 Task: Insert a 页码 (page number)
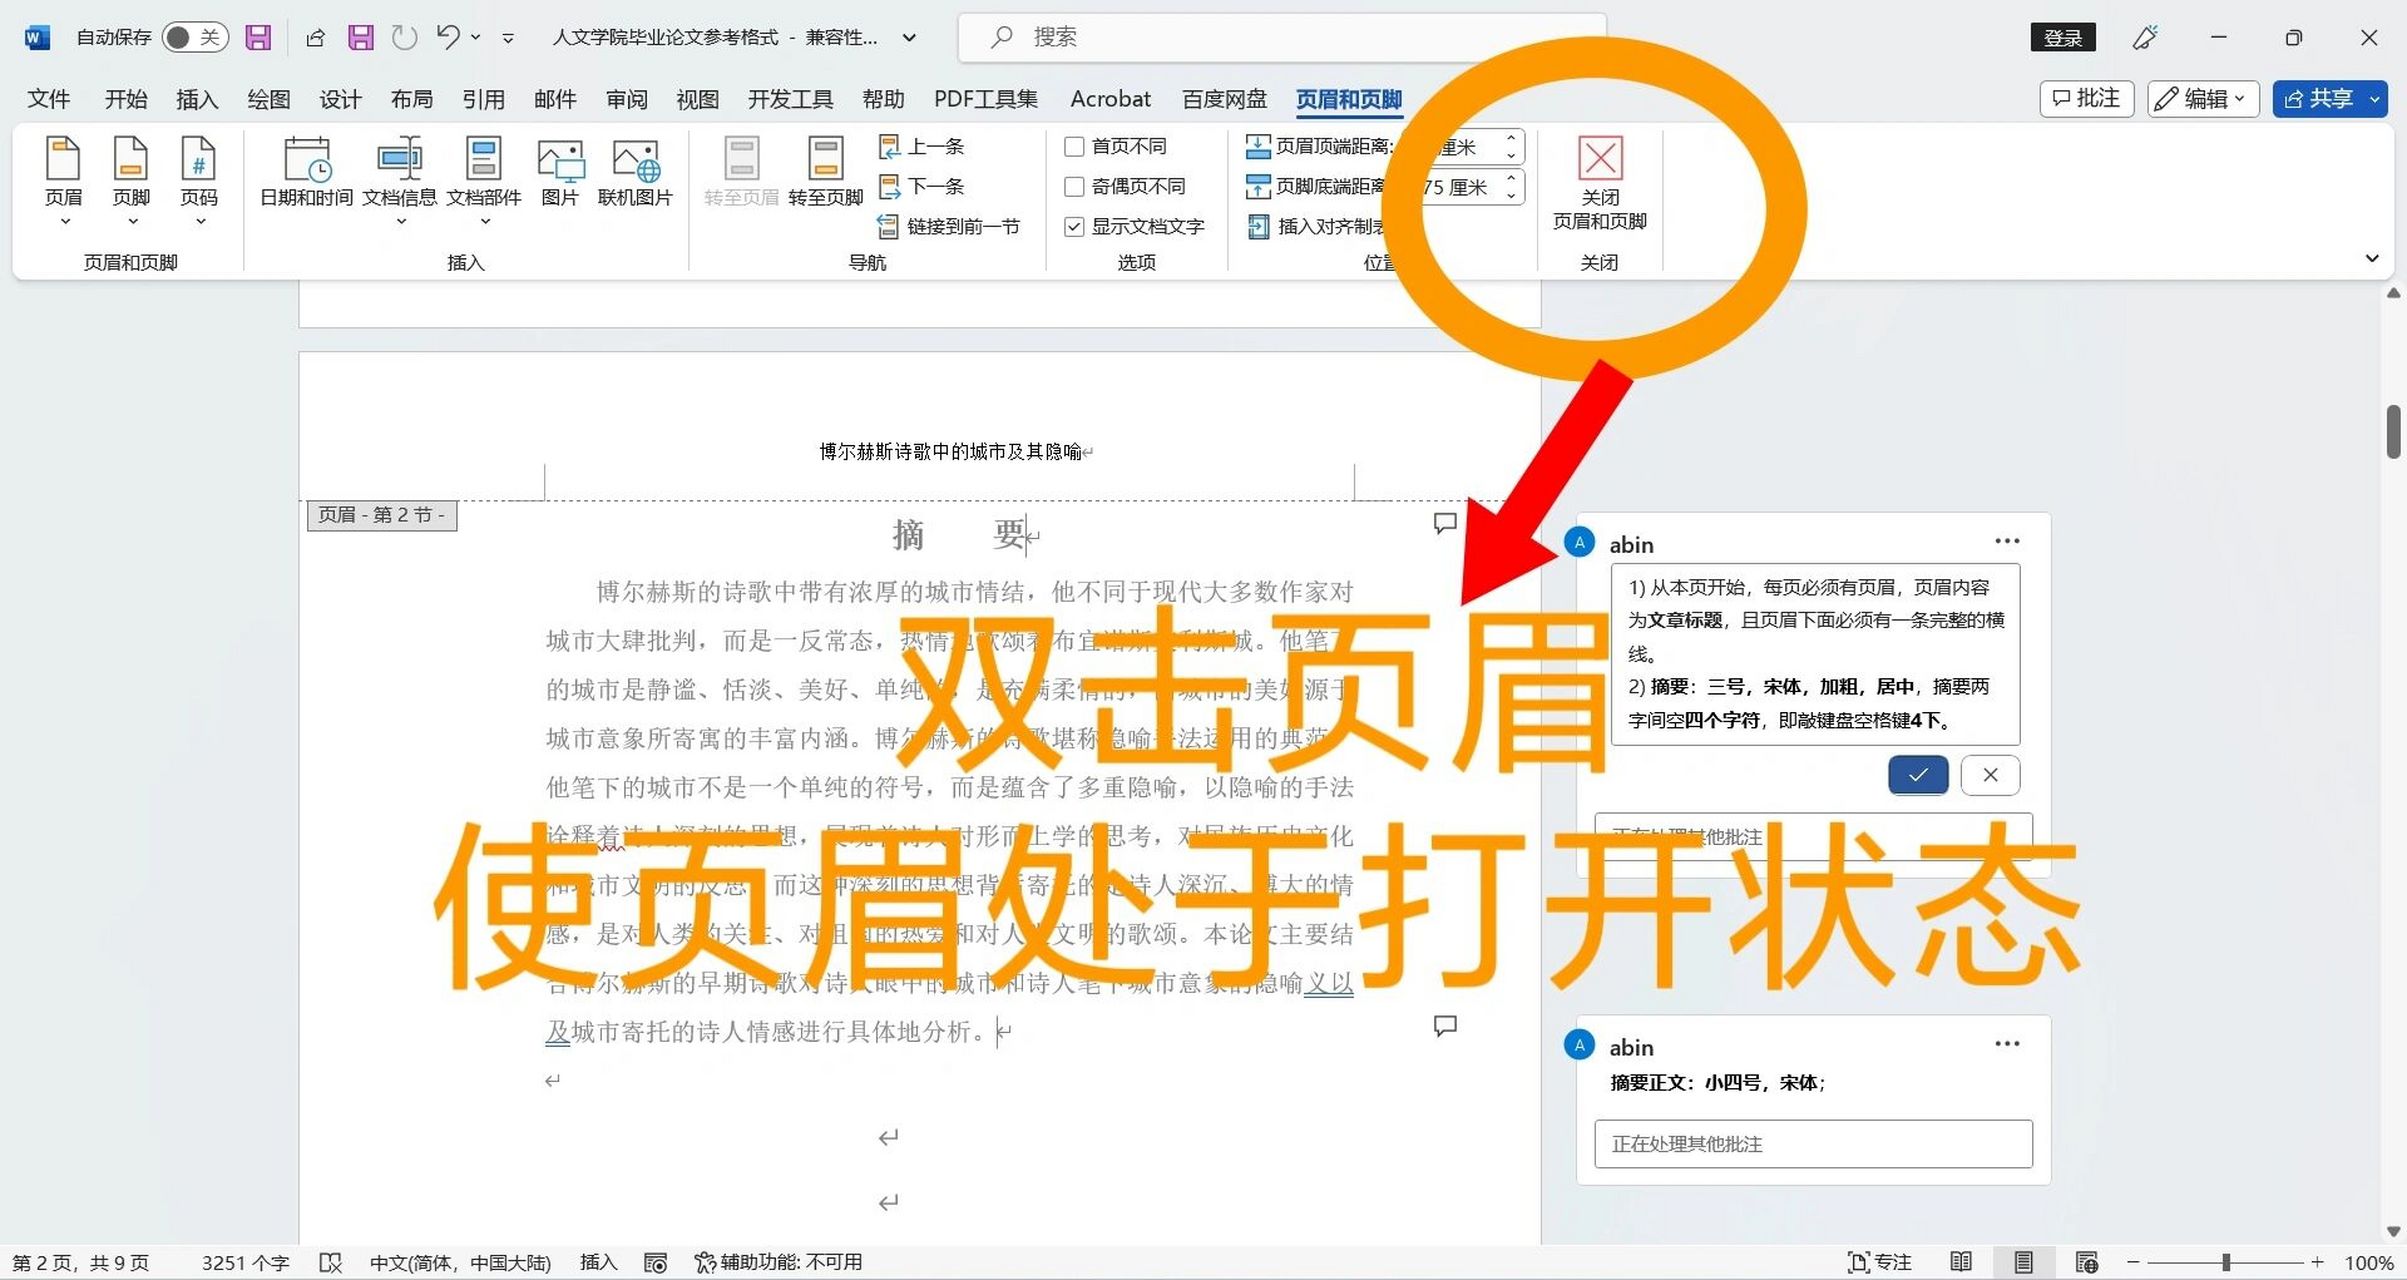pyautogui.click(x=199, y=180)
